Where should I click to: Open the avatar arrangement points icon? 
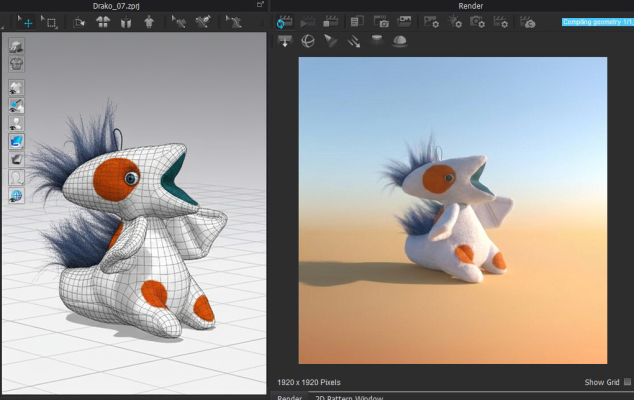(149, 21)
